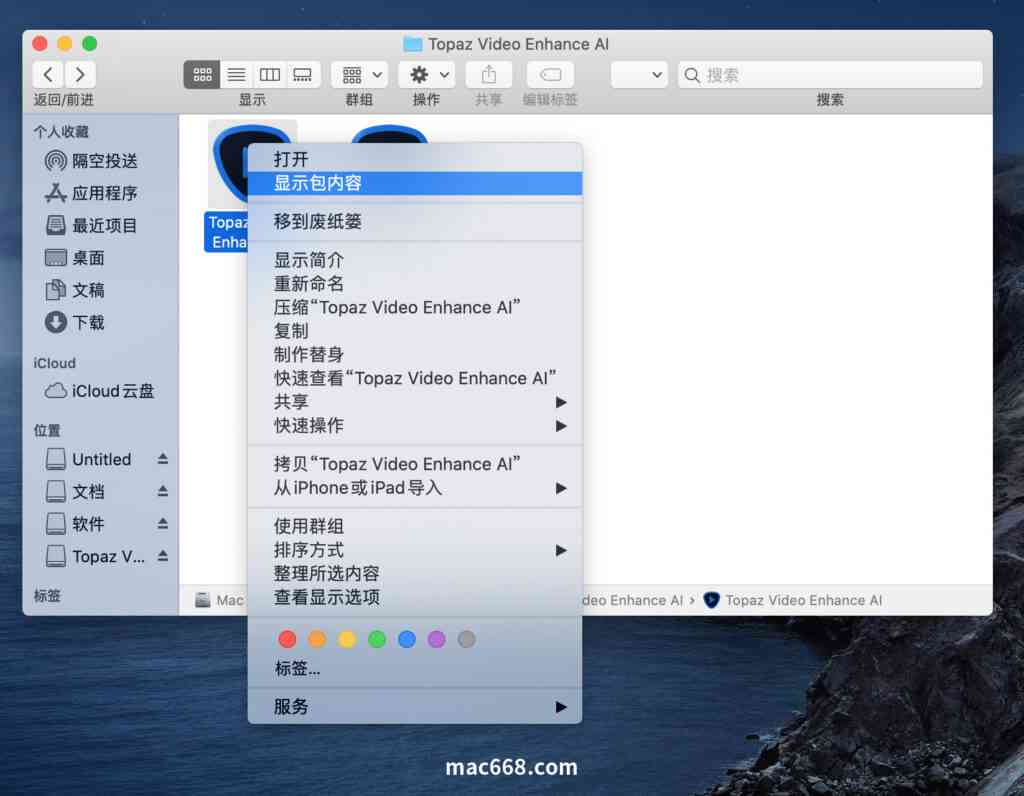Expand 服务 submenu

tap(415, 707)
